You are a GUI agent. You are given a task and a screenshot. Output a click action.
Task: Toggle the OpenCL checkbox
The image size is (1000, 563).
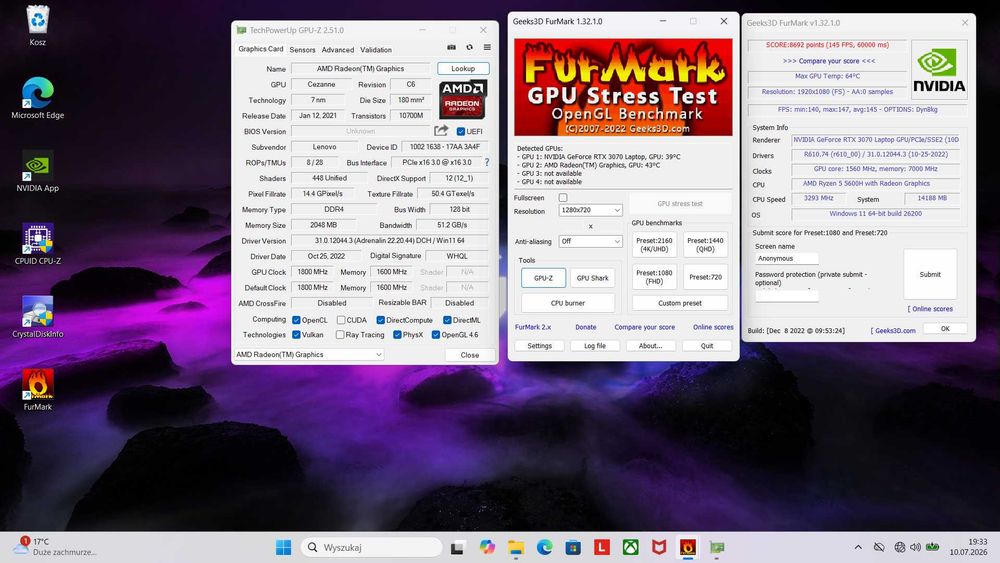[x=296, y=320]
